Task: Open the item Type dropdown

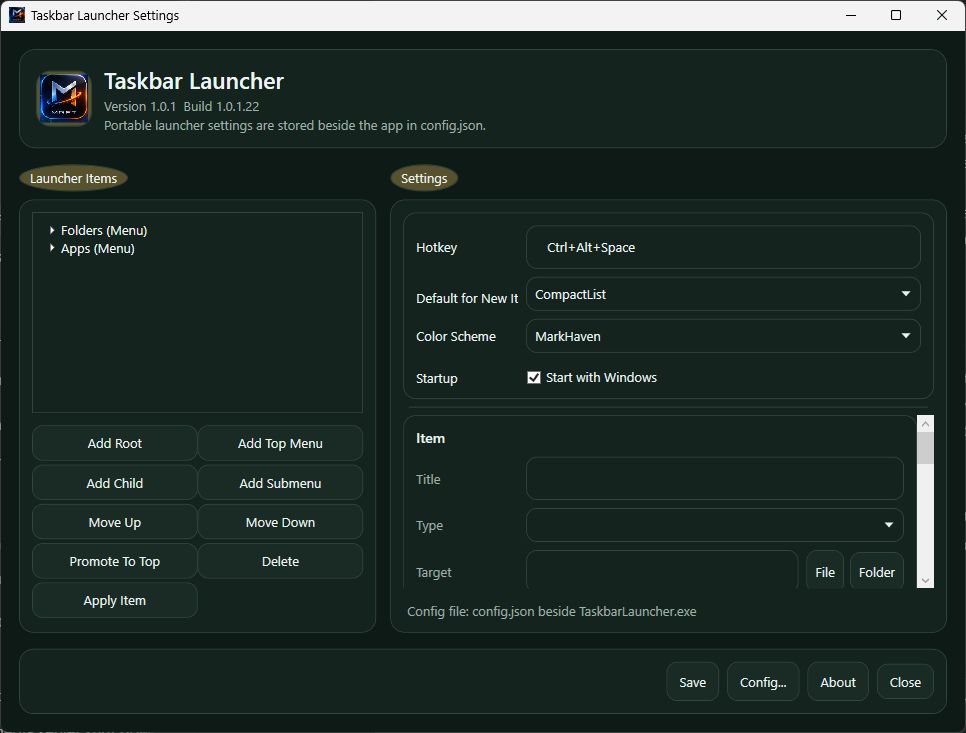Action: 715,525
